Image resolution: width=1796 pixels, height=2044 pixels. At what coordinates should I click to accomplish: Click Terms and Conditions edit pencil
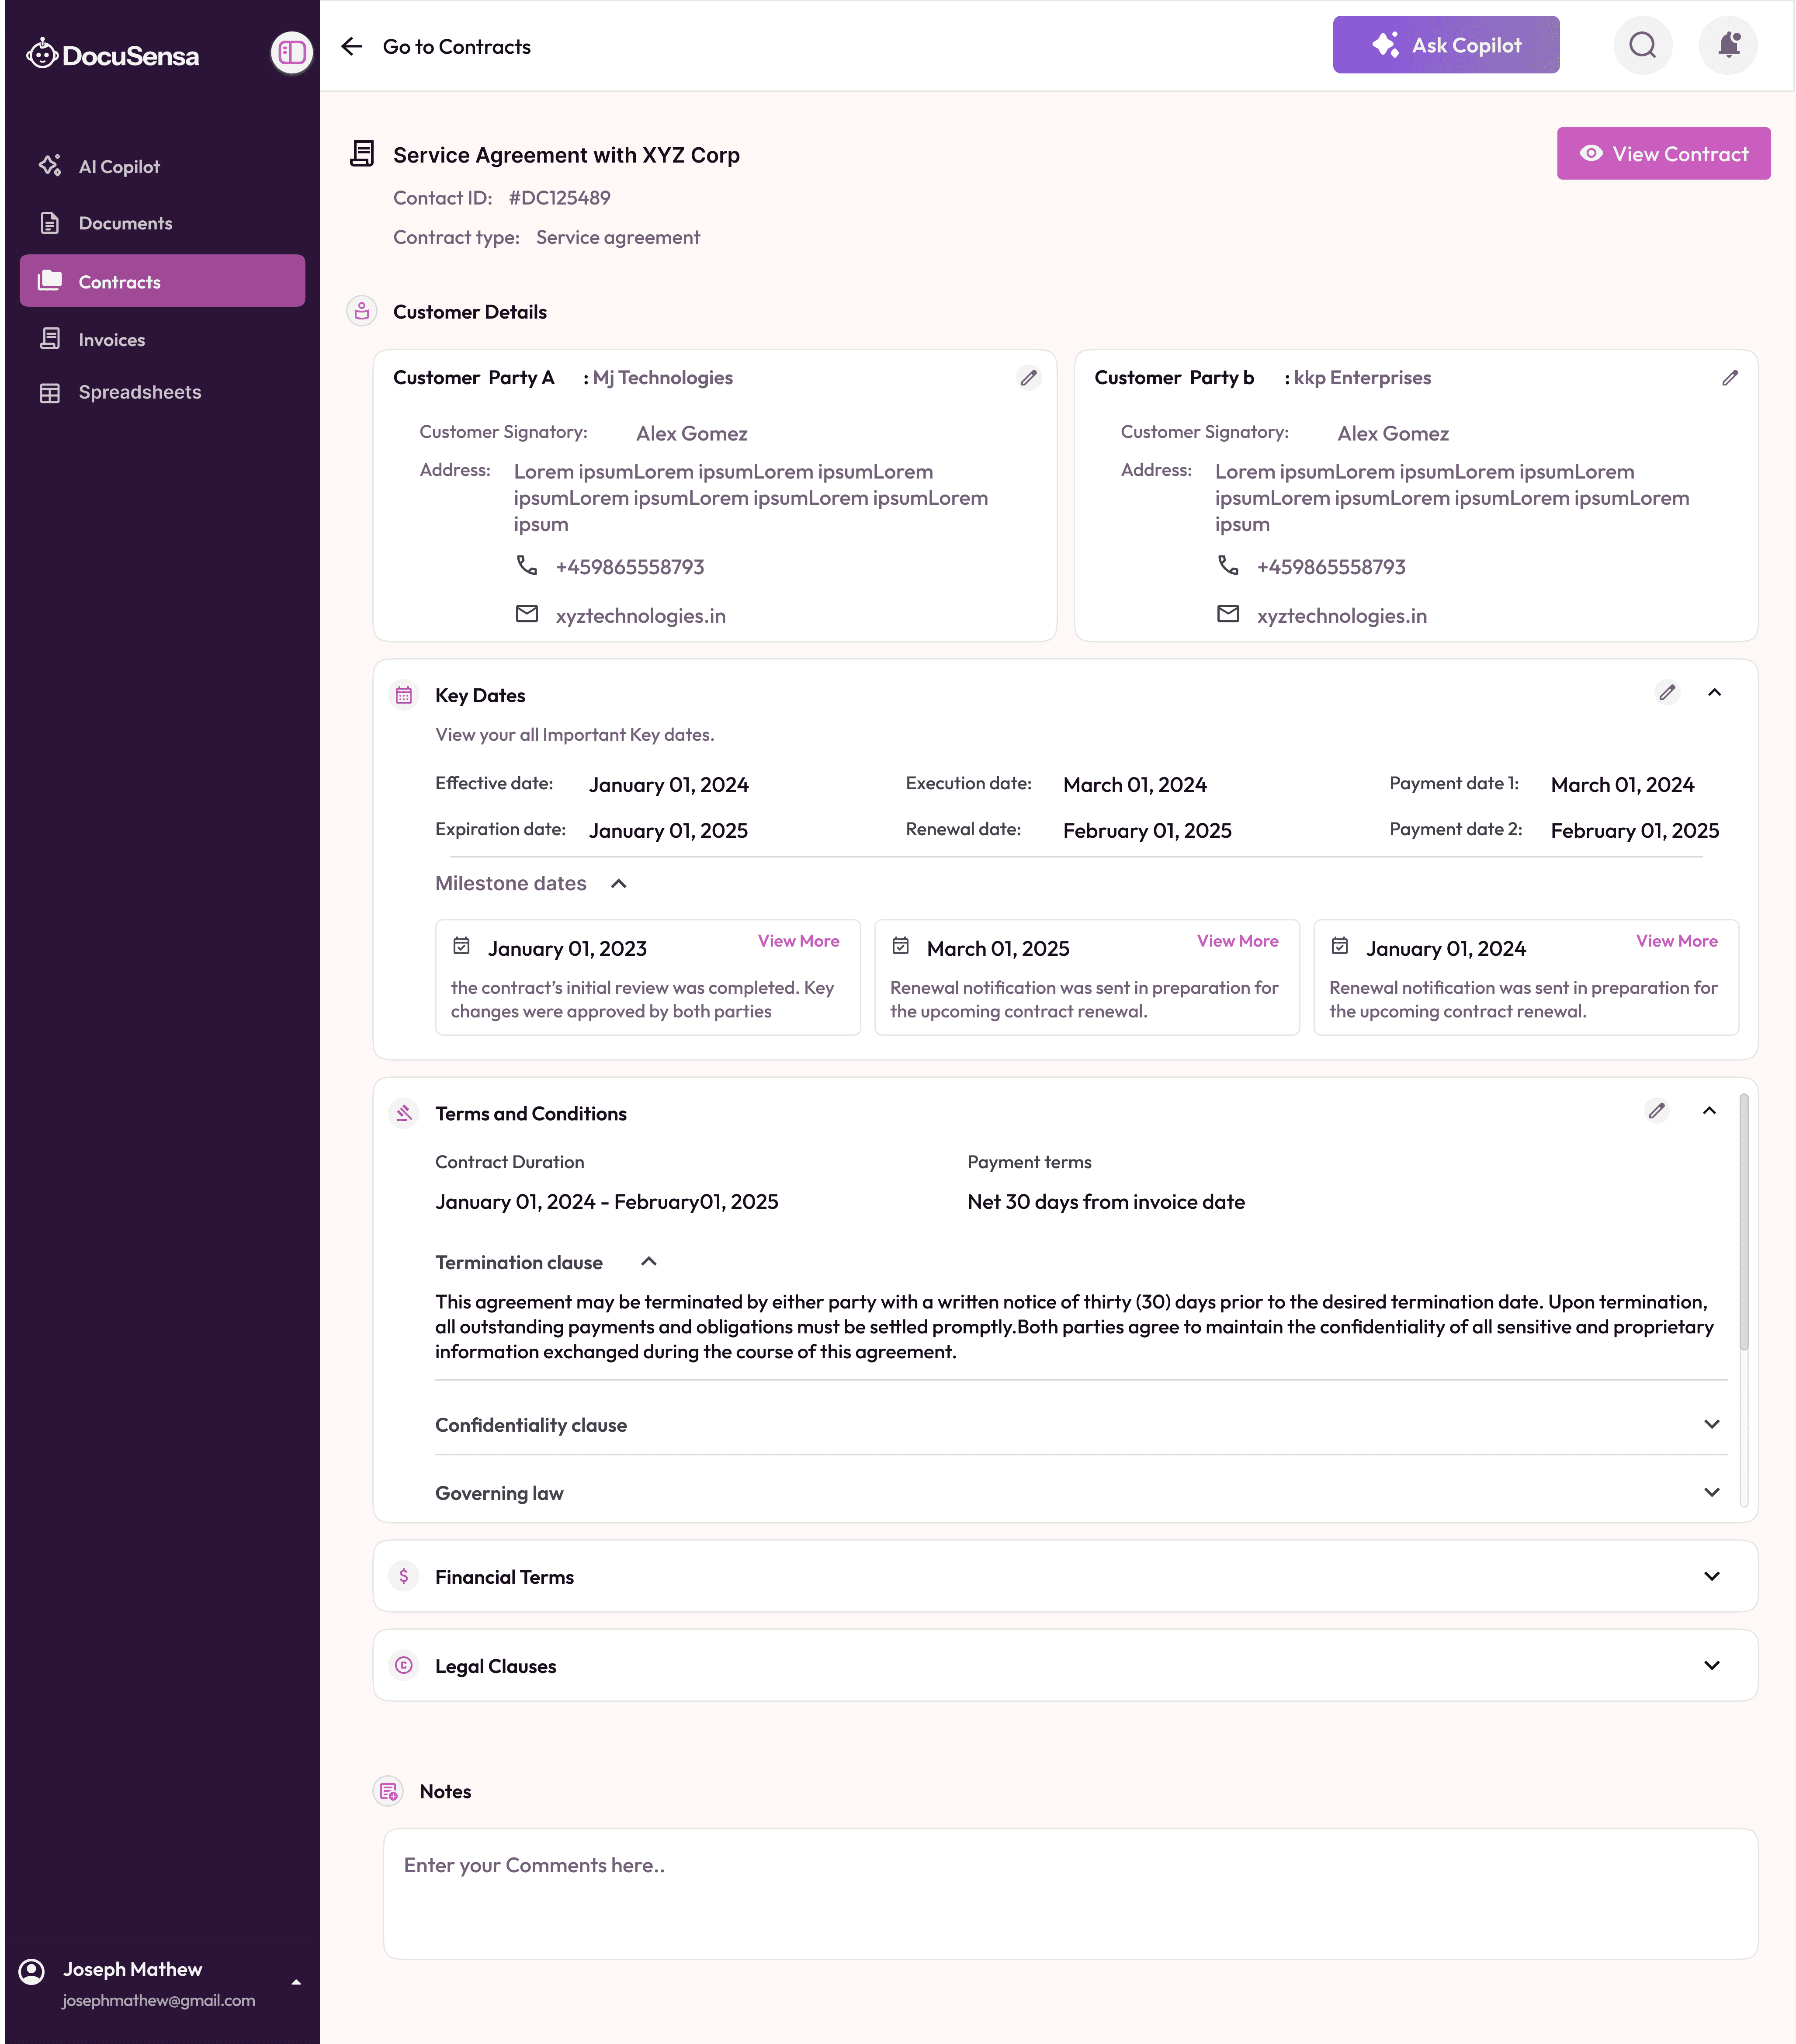[1656, 1111]
